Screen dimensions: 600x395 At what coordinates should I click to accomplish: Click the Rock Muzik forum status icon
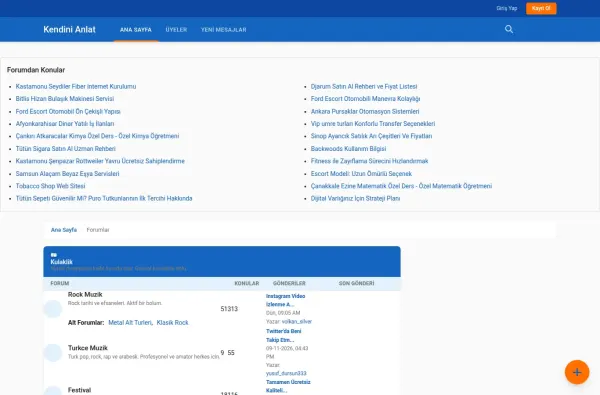tap(53, 308)
